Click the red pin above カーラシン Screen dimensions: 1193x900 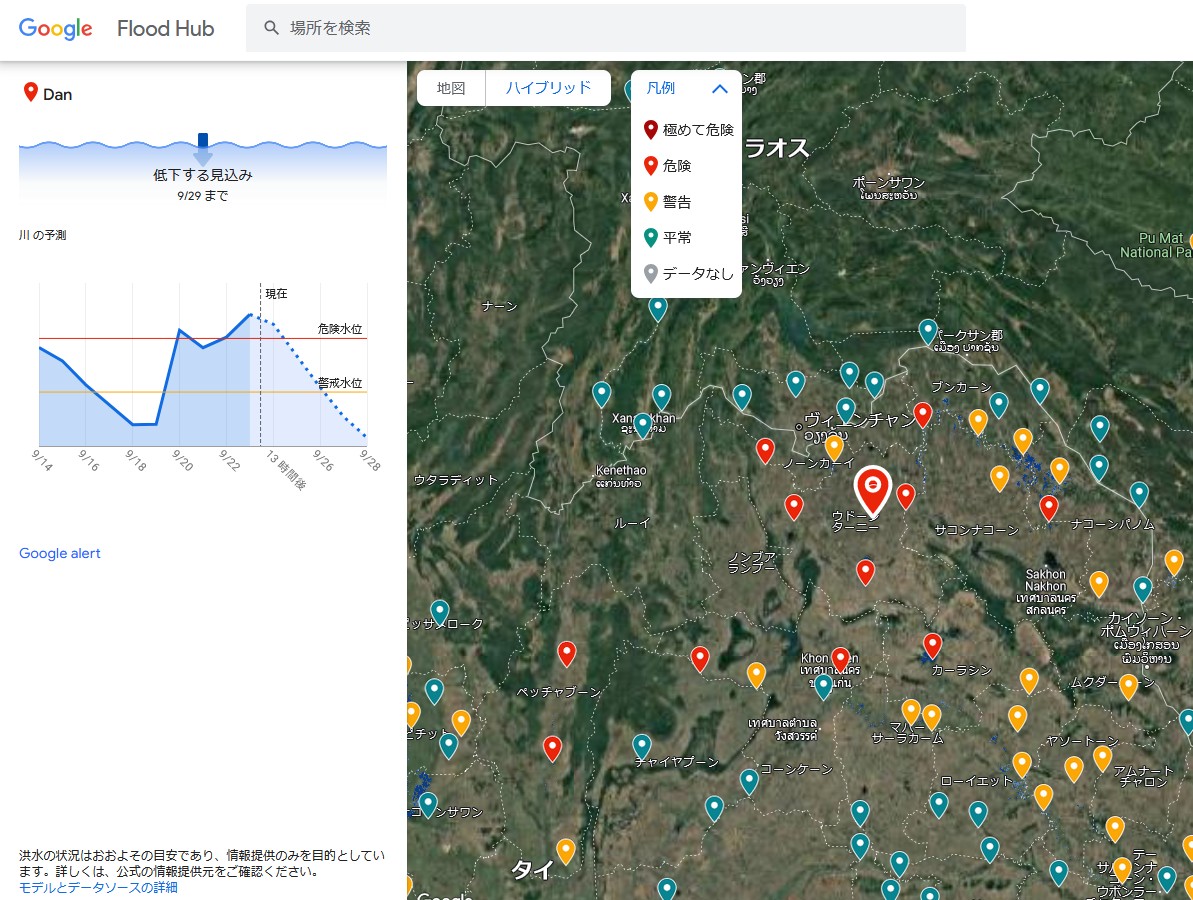coord(933,646)
